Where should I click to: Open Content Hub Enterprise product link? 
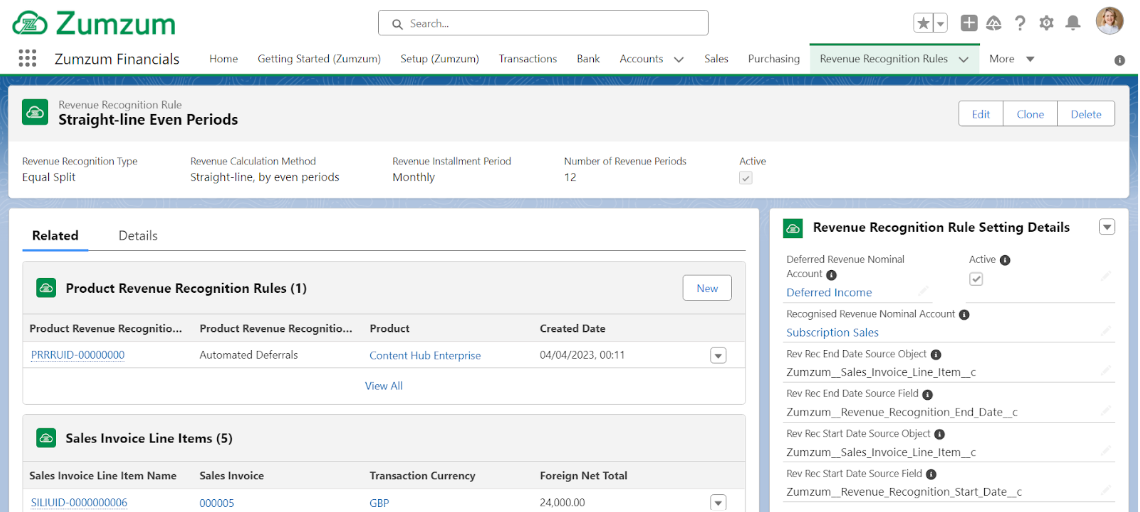tap(425, 356)
